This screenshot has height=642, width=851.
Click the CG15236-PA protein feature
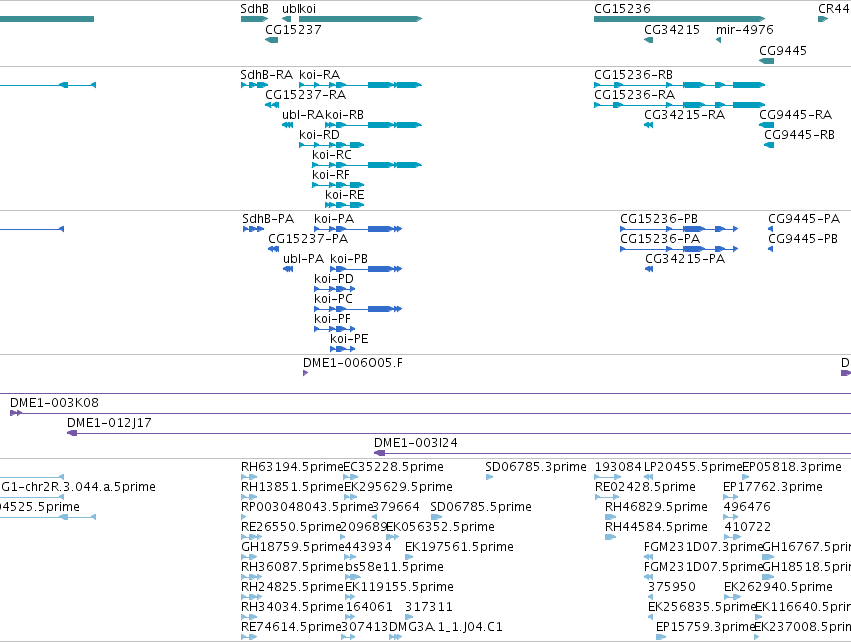(679, 249)
